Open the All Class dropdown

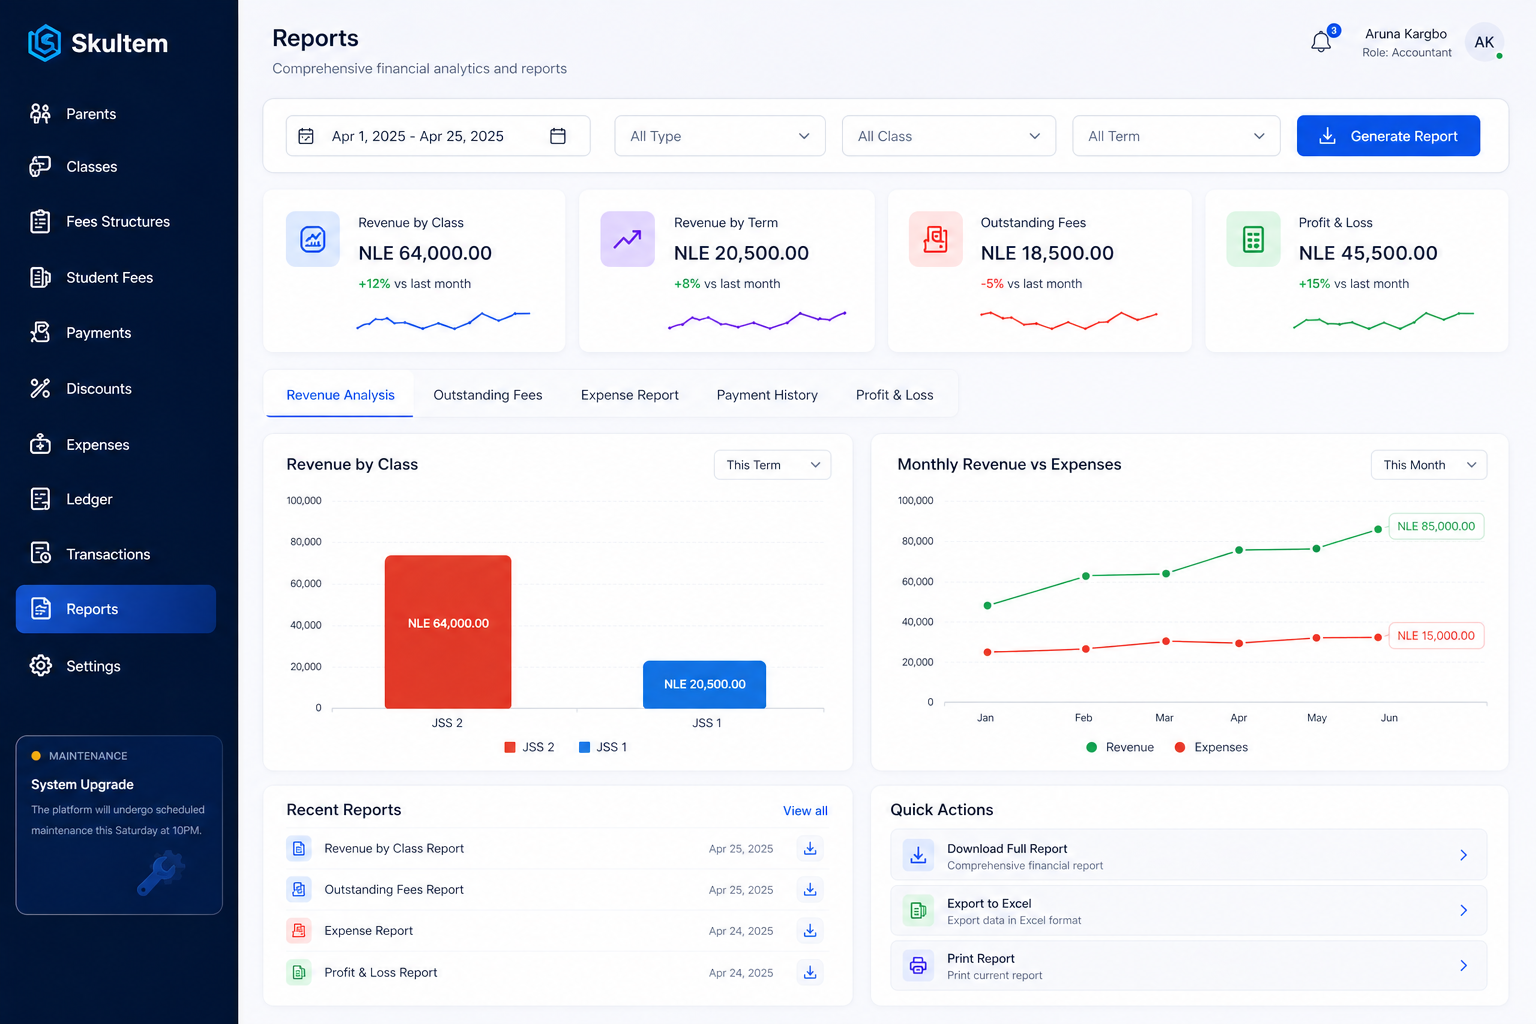point(949,136)
